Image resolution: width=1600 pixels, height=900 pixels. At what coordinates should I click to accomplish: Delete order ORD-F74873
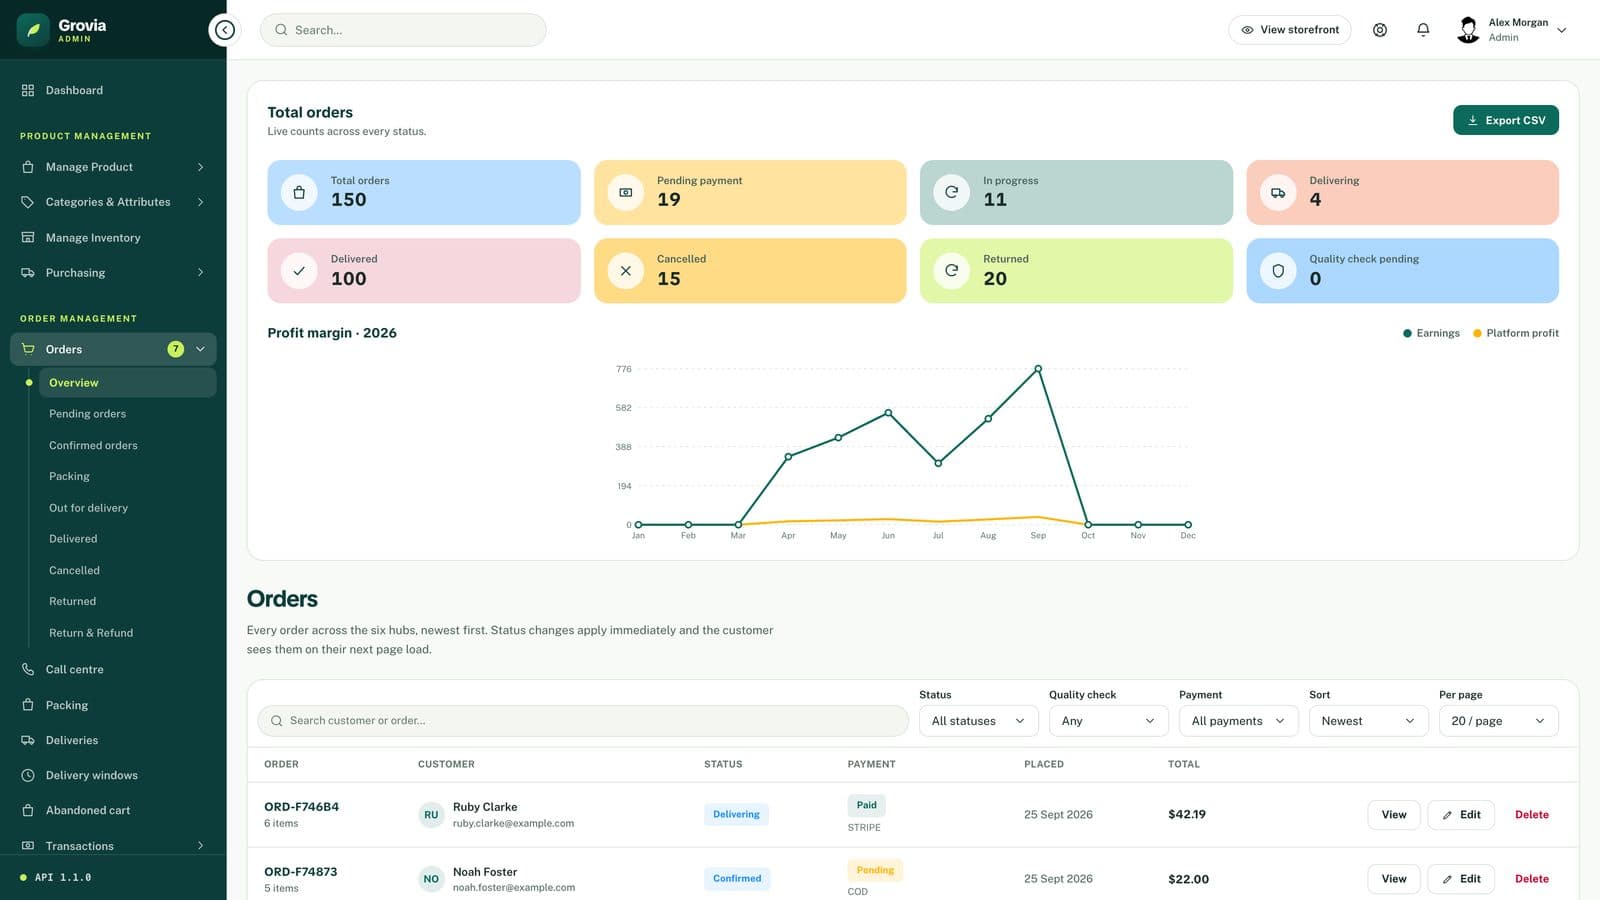[1532, 879]
